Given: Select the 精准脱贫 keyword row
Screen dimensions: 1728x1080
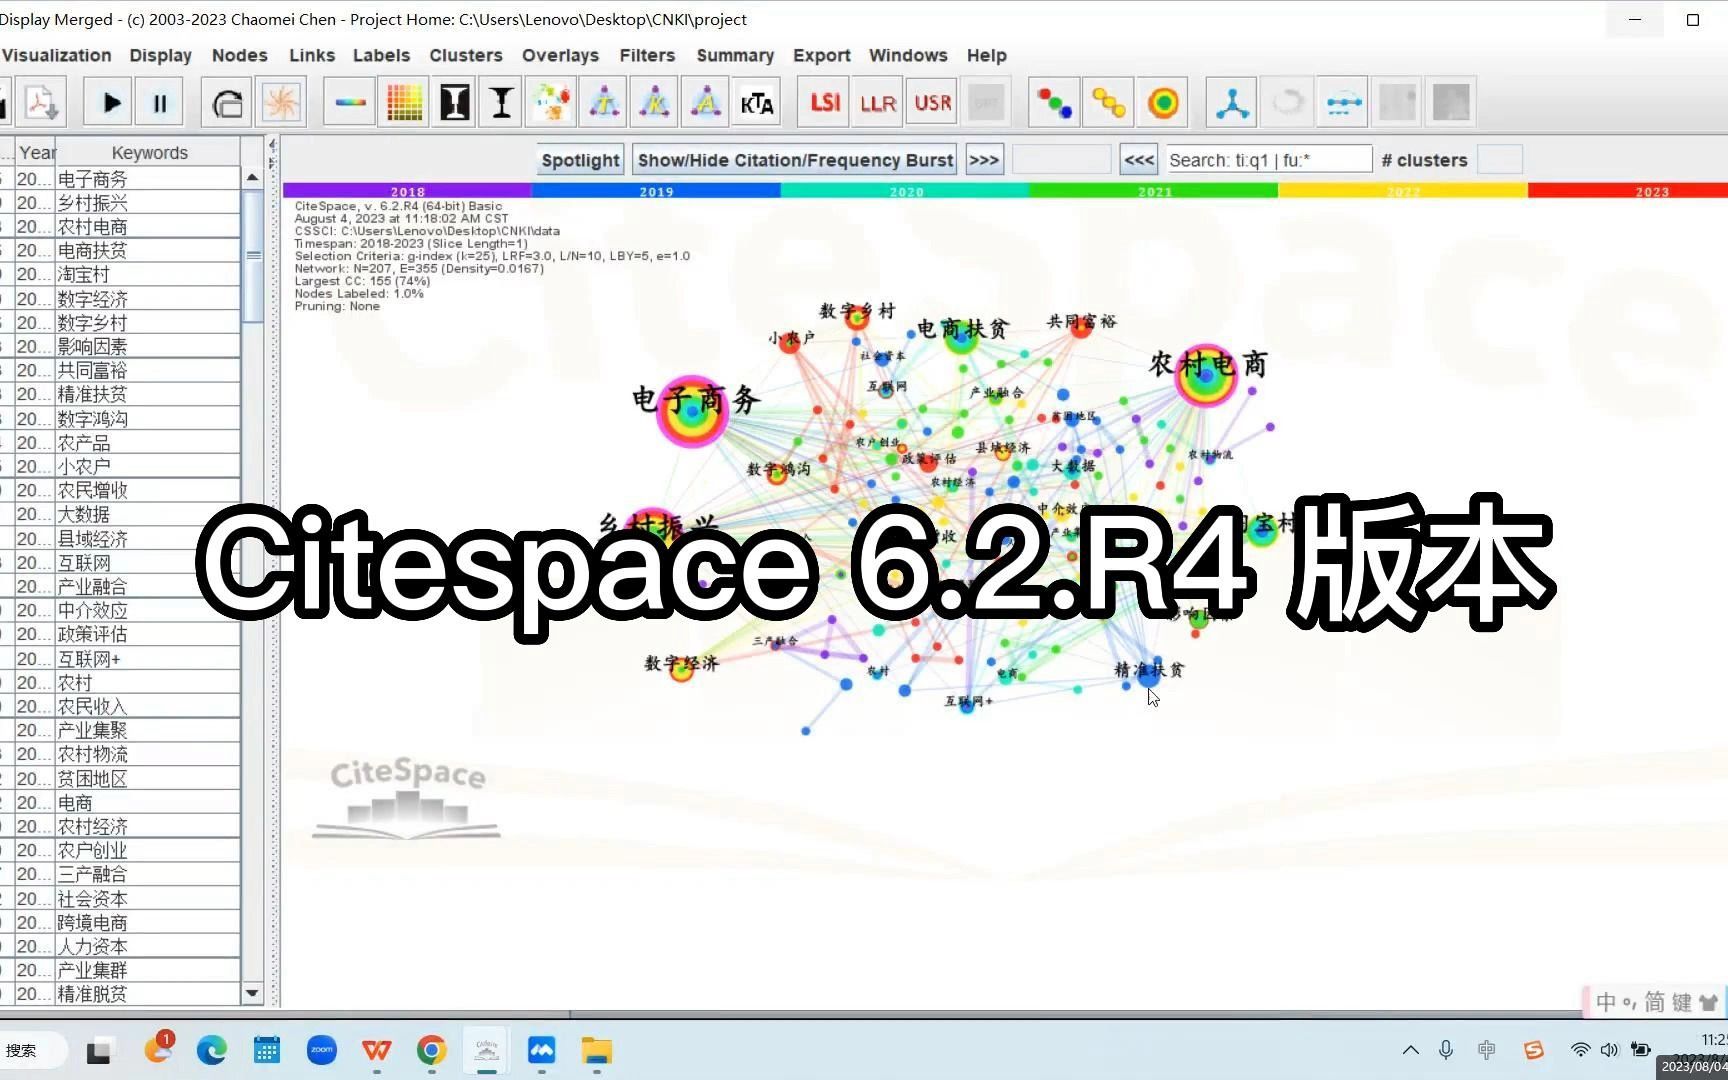Looking at the screenshot, I should [120, 994].
